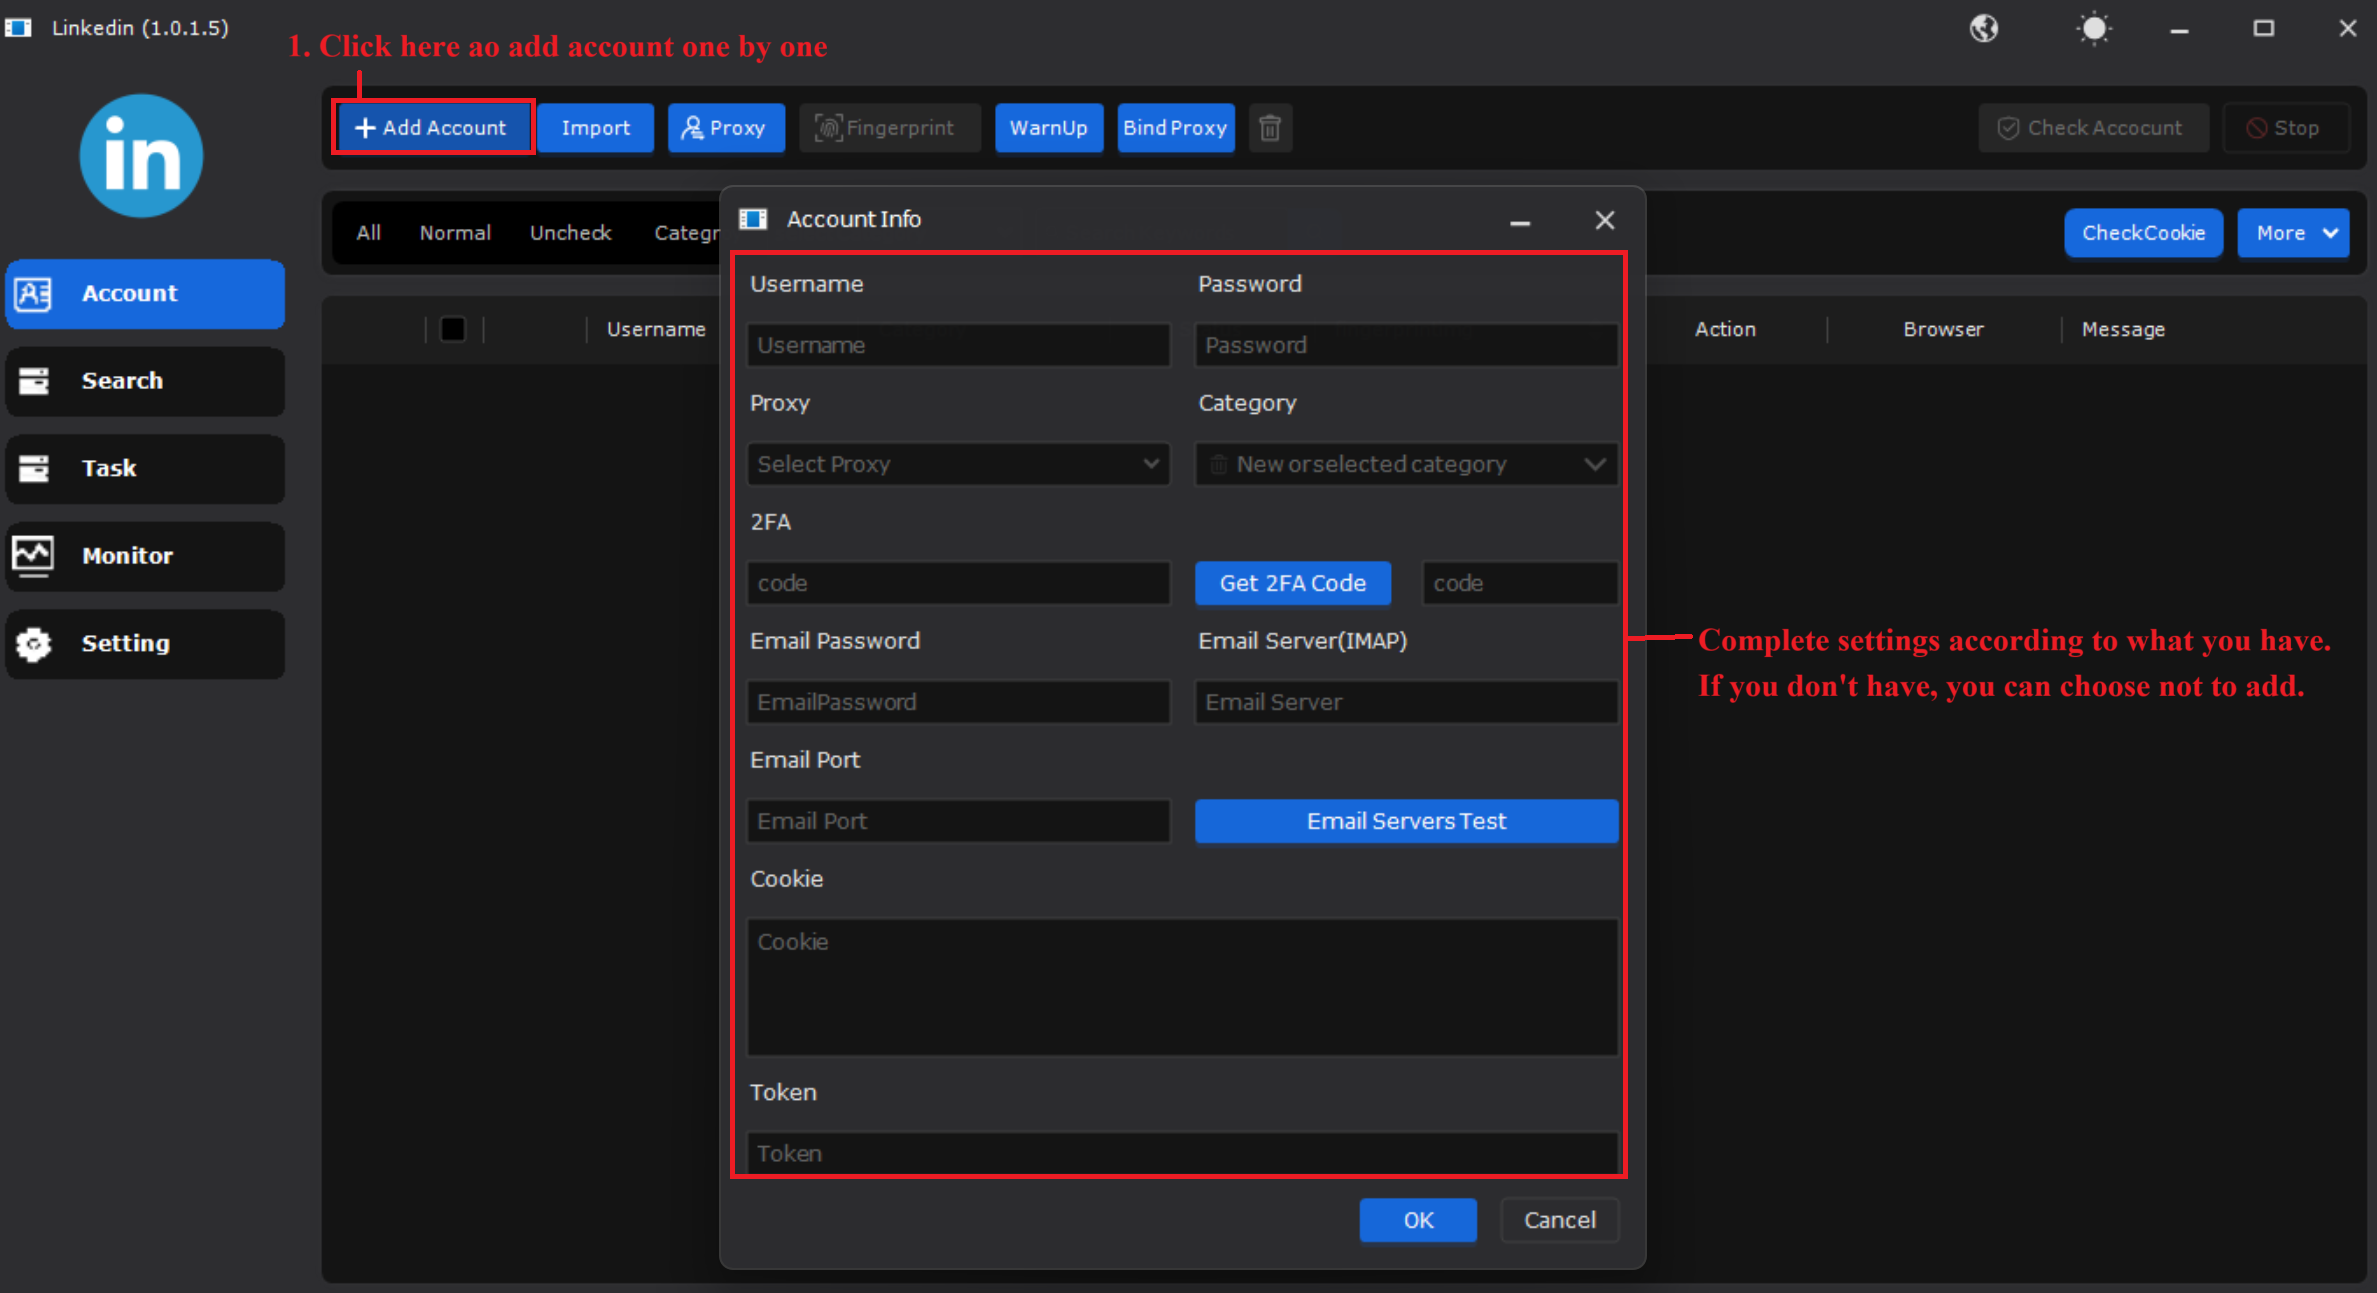This screenshot has height=1293, width=2377.
Task: Switch to the Normal filter tab
Action: 455,233
